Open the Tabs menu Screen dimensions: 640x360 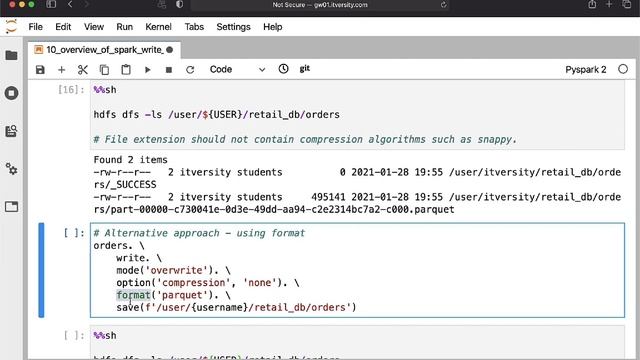coord(194,27)
